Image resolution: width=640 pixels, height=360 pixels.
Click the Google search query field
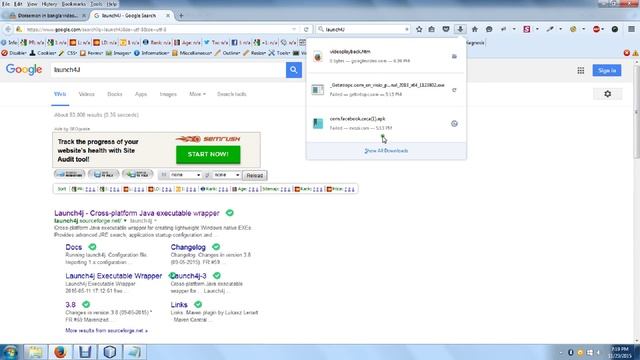pyautogui.click(x=169, y=70)
